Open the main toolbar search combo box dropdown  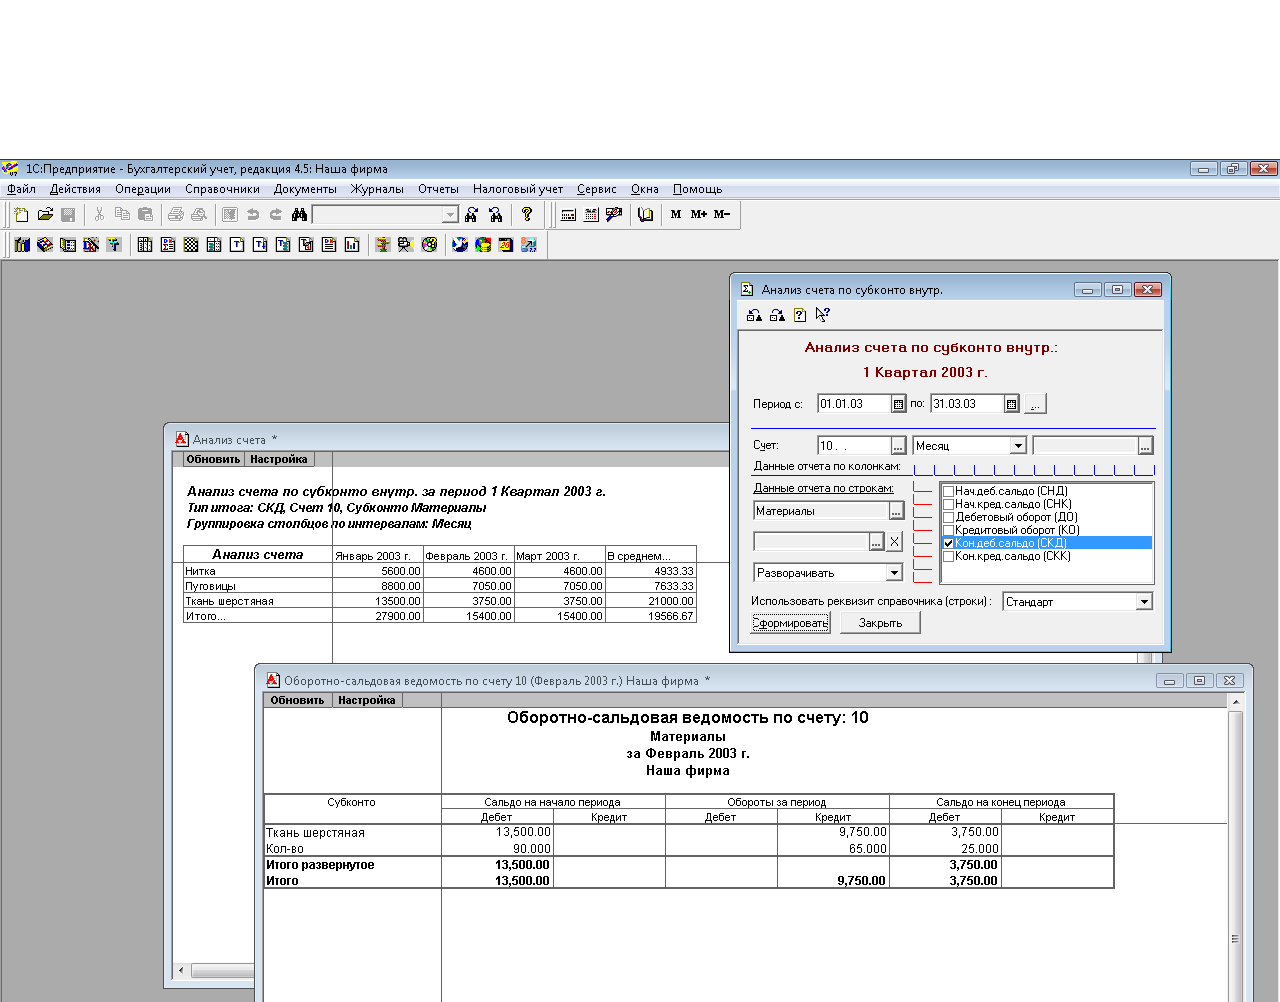click(450, 215)
